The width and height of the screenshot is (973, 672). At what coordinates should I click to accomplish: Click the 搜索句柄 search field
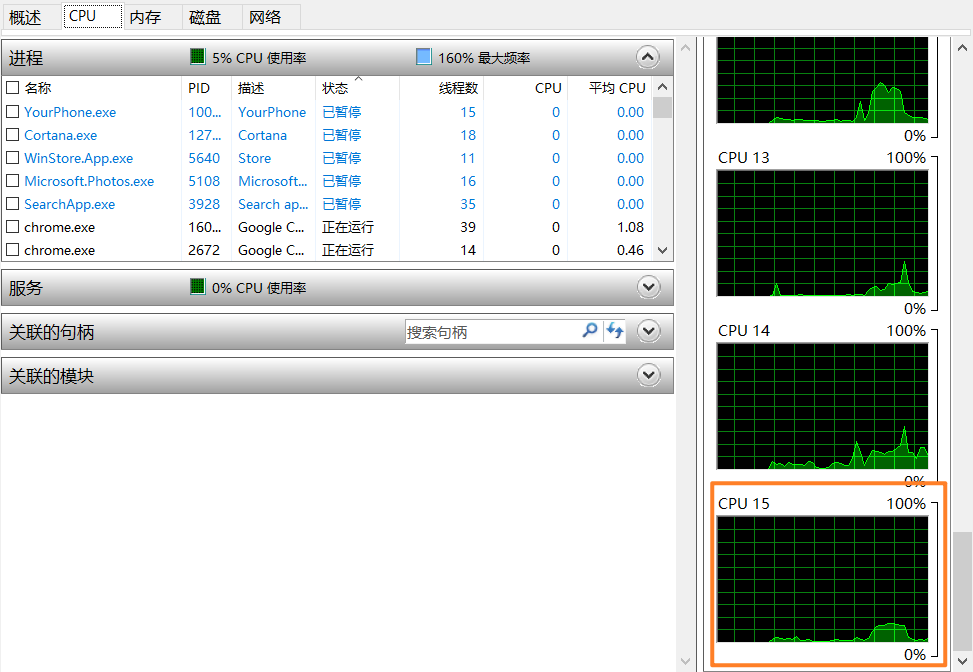(x=493, y=332)
